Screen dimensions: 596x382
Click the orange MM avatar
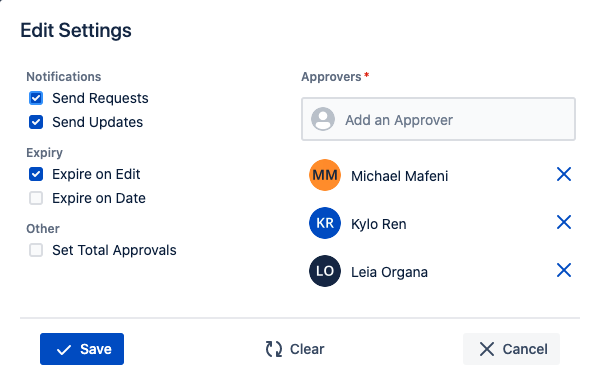click(x=325, y=175)
